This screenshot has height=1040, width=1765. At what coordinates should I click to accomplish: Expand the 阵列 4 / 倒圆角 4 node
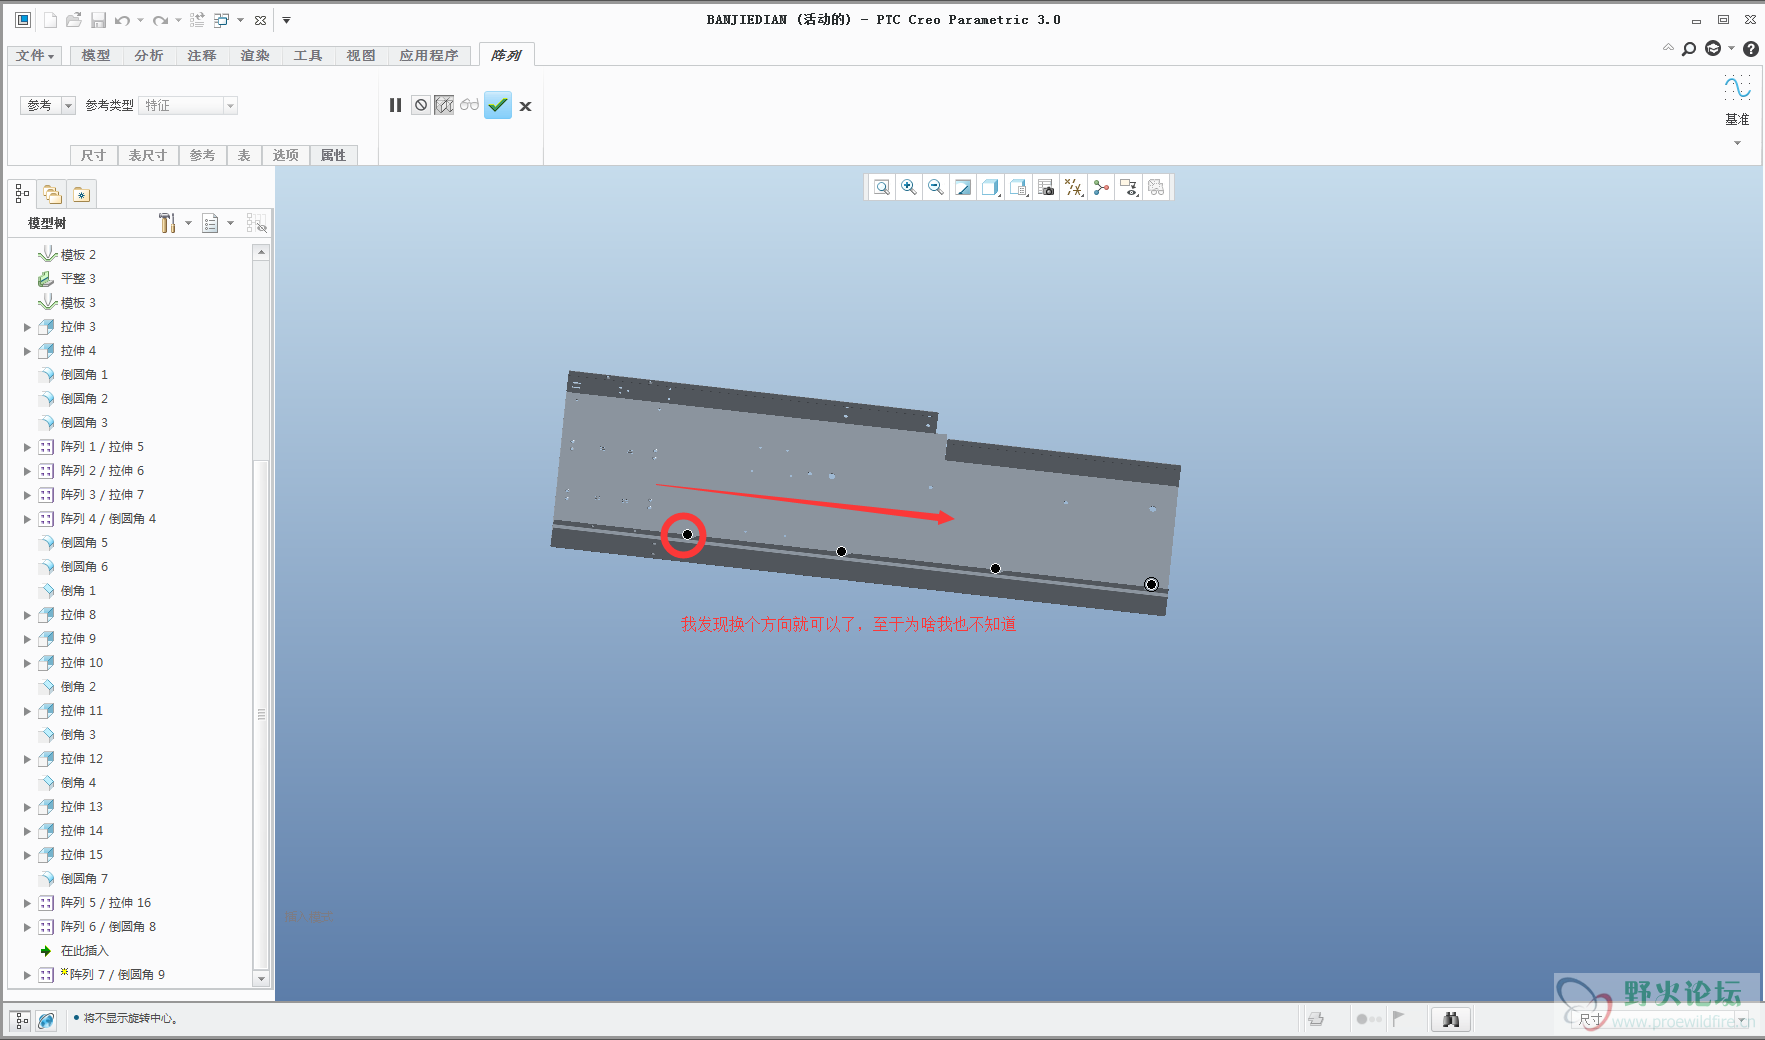point(27,519)
